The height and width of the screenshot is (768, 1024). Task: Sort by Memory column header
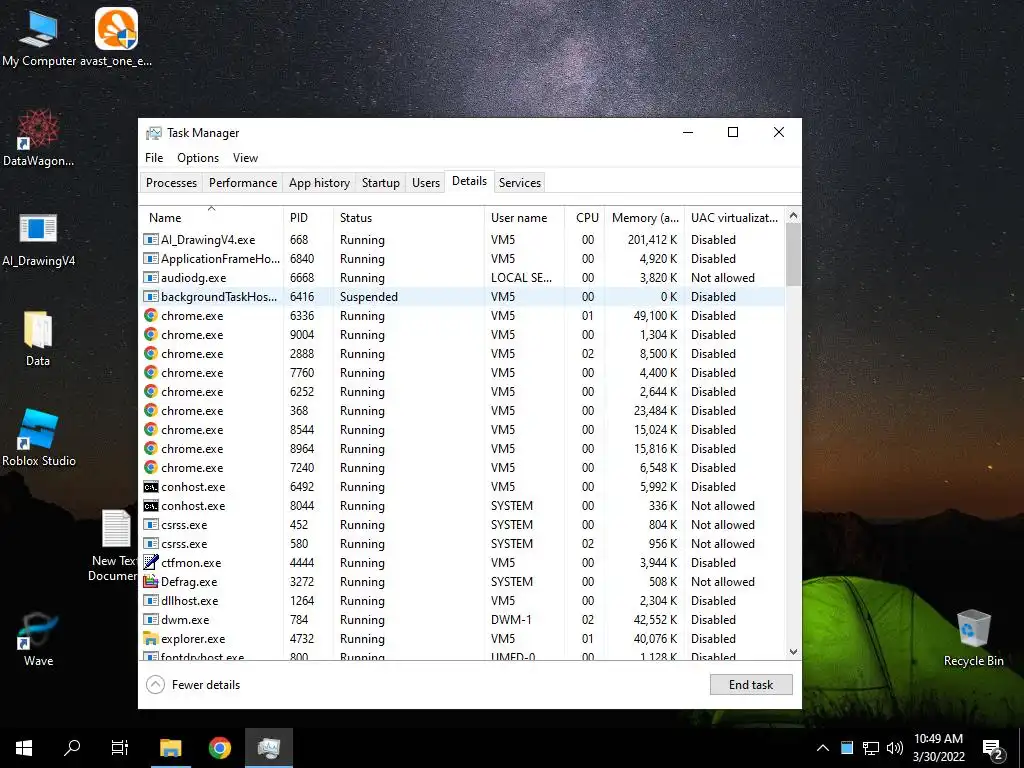(645, 217)
